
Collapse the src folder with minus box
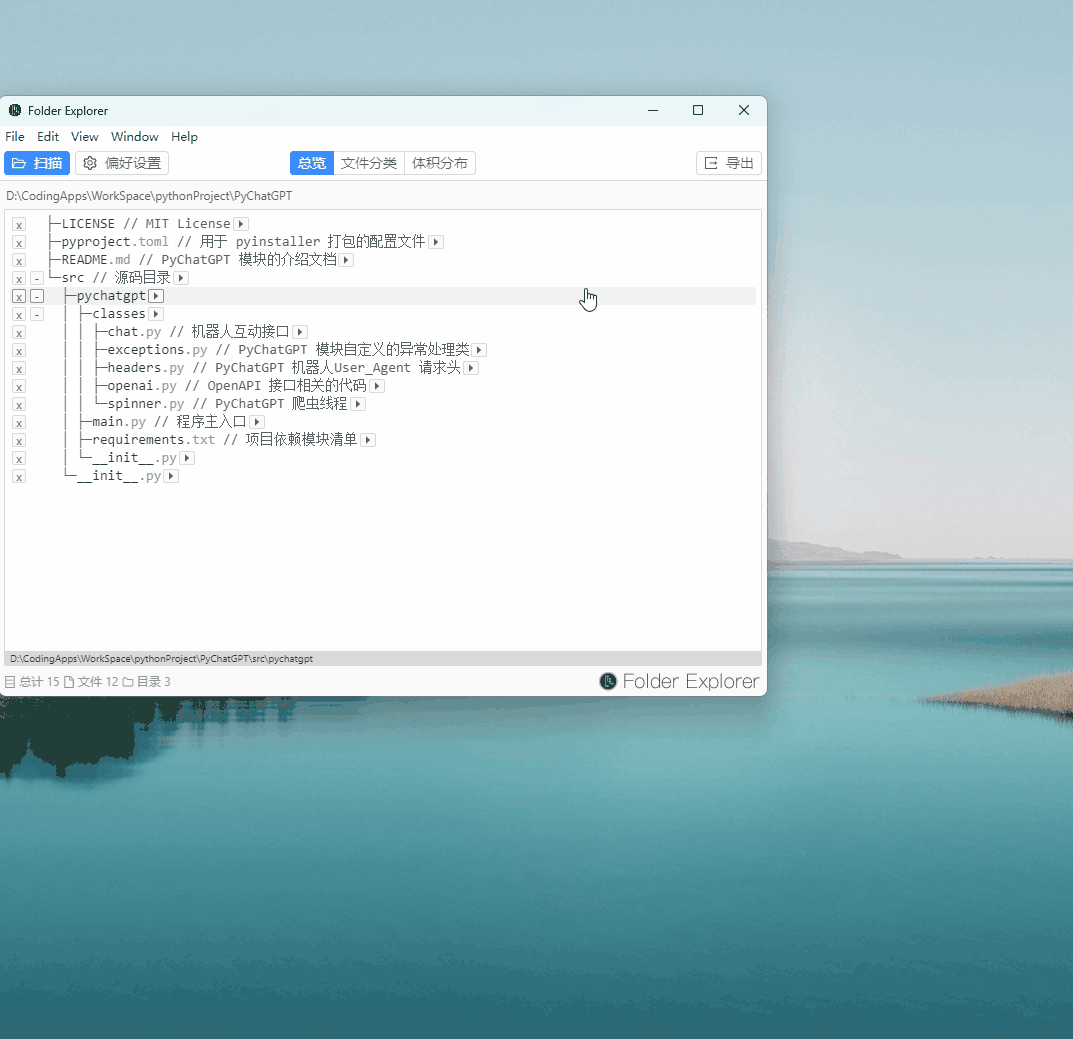(x=37, y=279)
